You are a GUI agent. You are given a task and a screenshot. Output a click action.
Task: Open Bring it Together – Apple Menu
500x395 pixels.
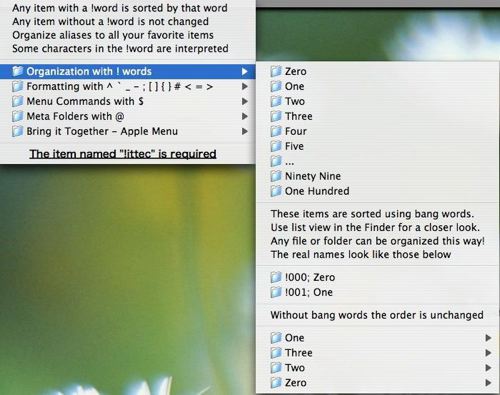pos(128,131)
